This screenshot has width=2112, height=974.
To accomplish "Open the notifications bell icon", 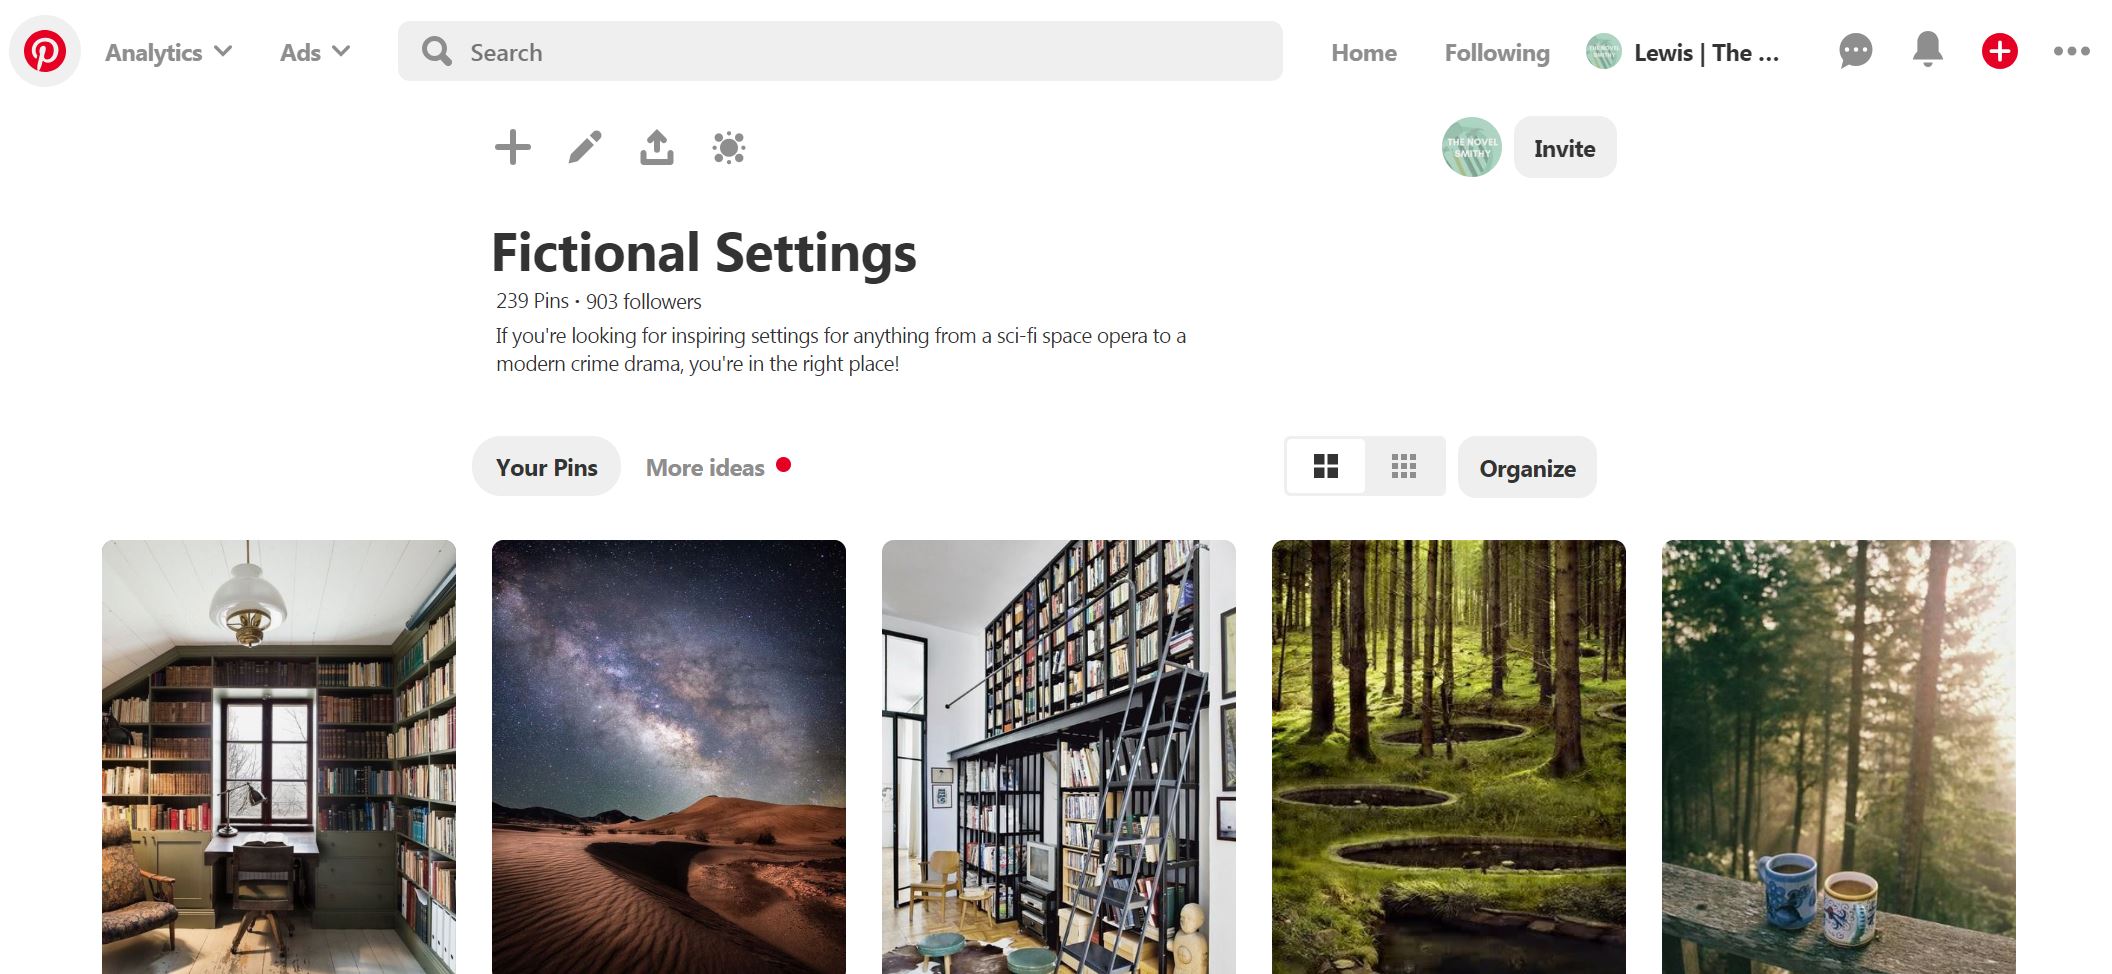I will point(1928,50).
